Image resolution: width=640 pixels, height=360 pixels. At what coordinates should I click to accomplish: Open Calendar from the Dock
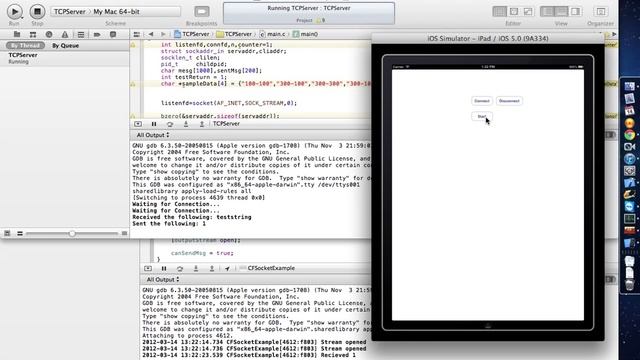[x=629, y=111]
